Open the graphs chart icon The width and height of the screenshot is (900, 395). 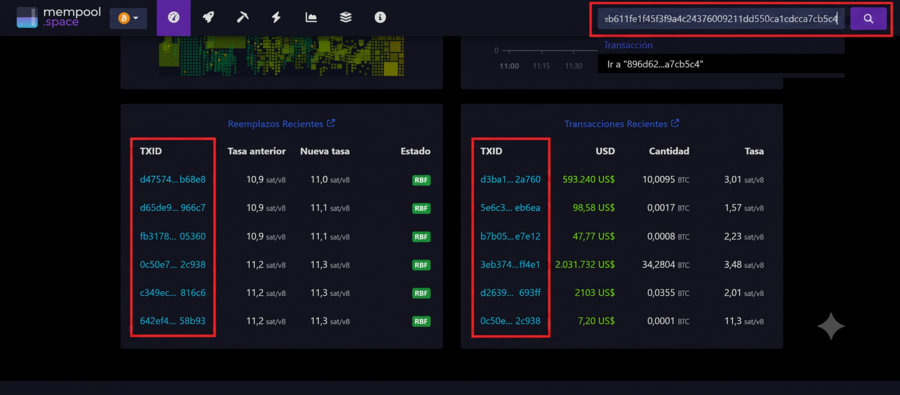[x=311, y=18]
